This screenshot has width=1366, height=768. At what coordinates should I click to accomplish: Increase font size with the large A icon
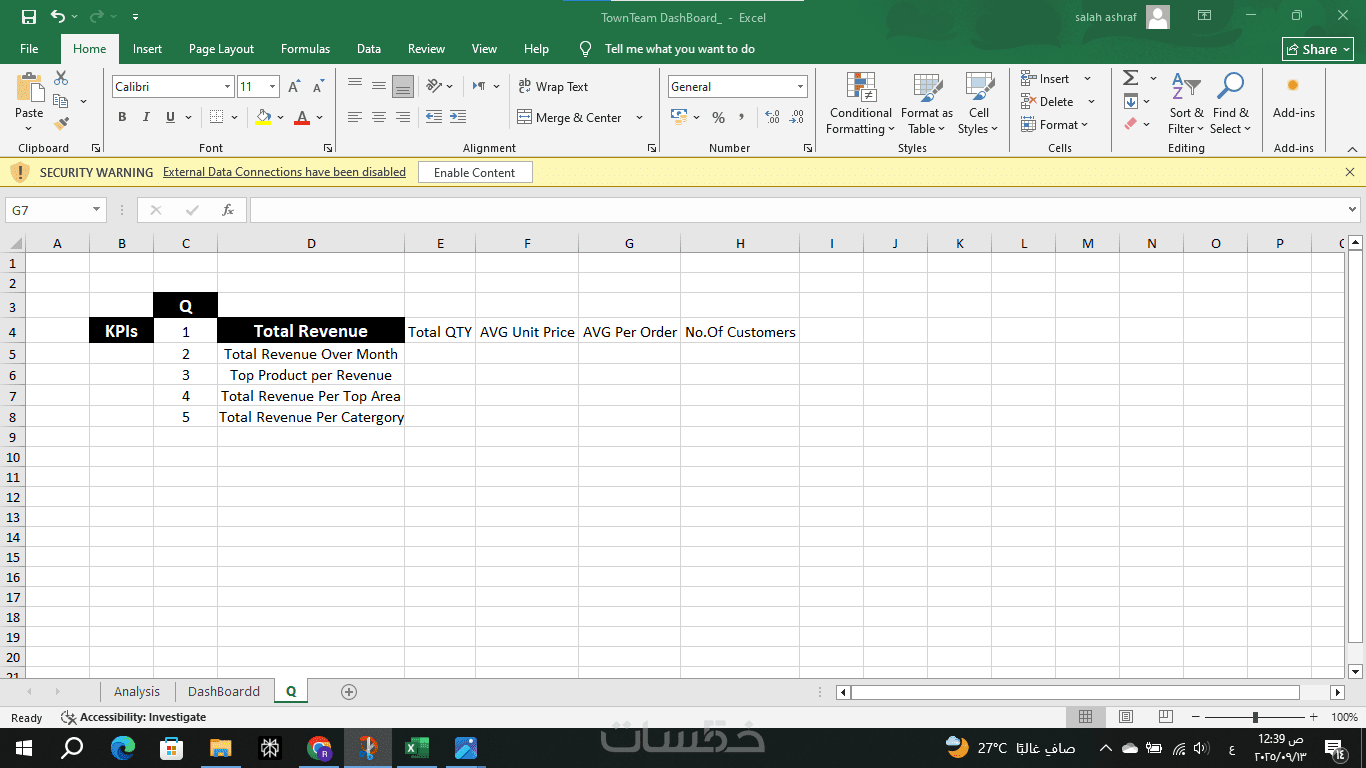click(x=294, y=87)
